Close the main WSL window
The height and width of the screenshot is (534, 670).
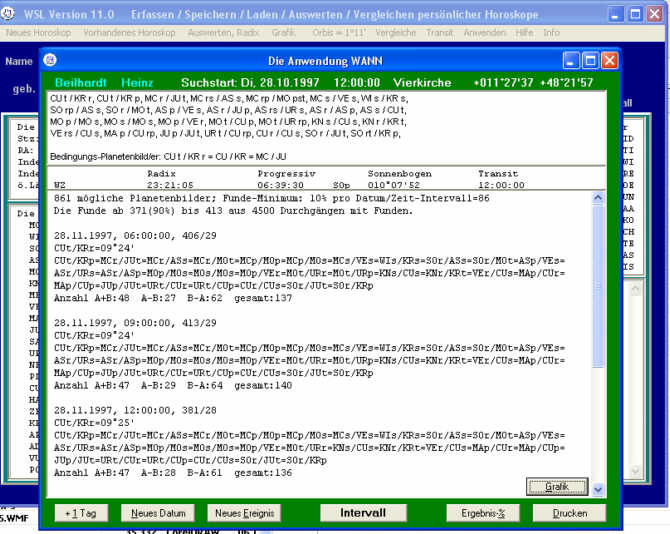(655, 15)
